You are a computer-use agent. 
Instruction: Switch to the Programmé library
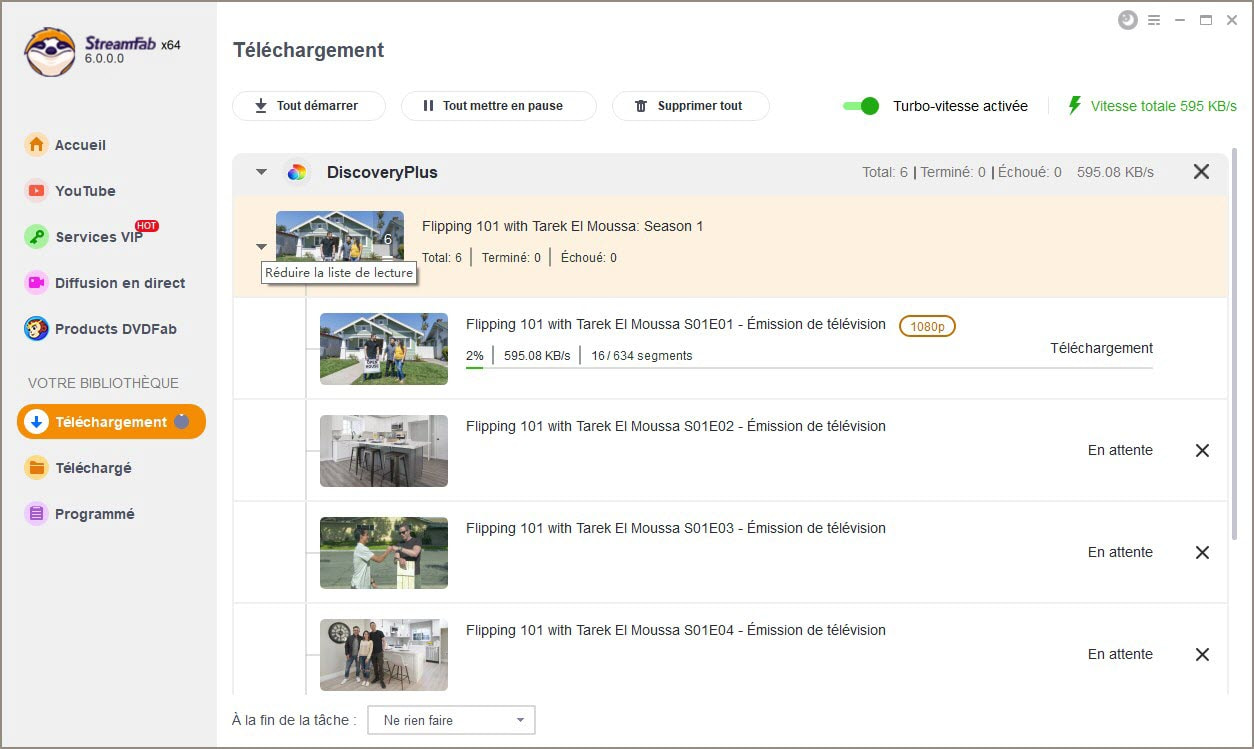[95, 514]
